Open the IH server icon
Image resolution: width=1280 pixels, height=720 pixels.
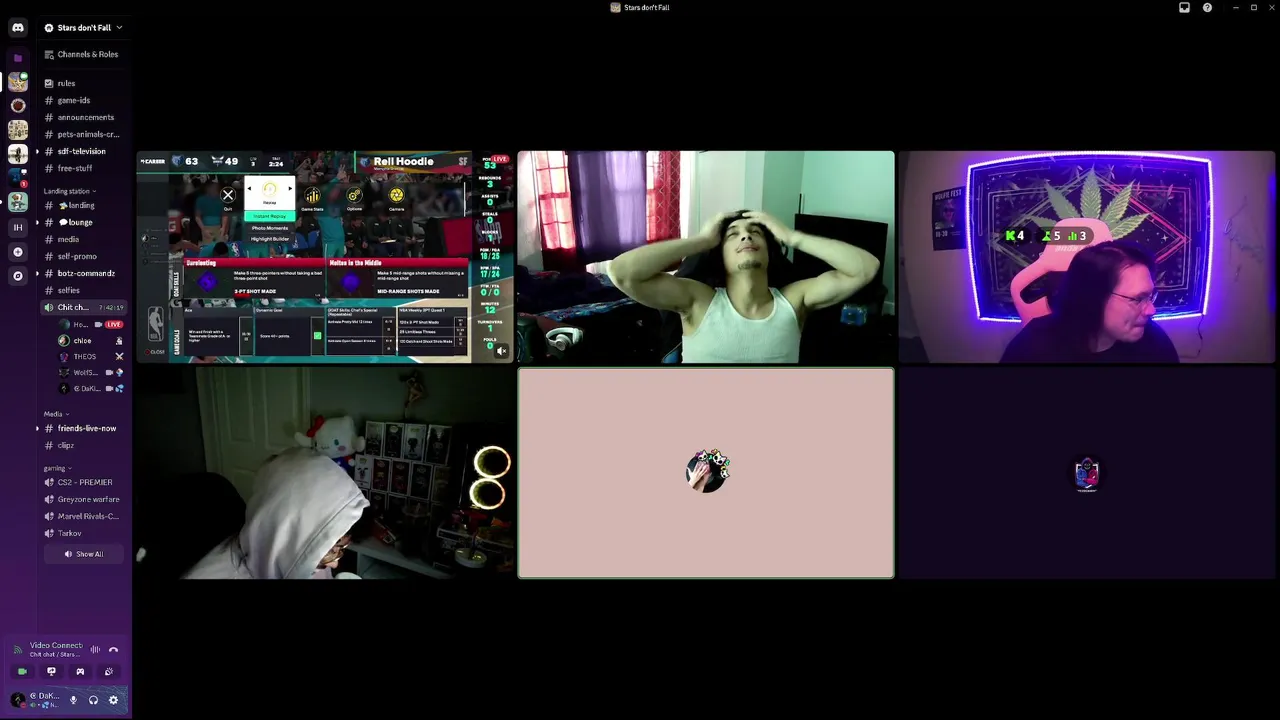pos(18,227)
